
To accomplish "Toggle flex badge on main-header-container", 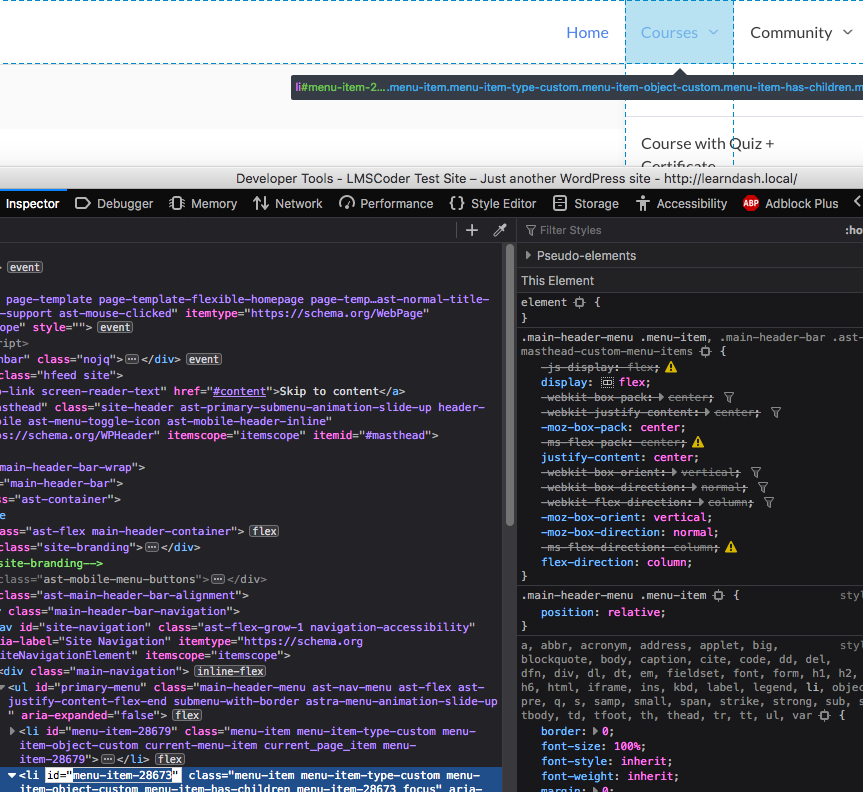I will tap(264, 531).
